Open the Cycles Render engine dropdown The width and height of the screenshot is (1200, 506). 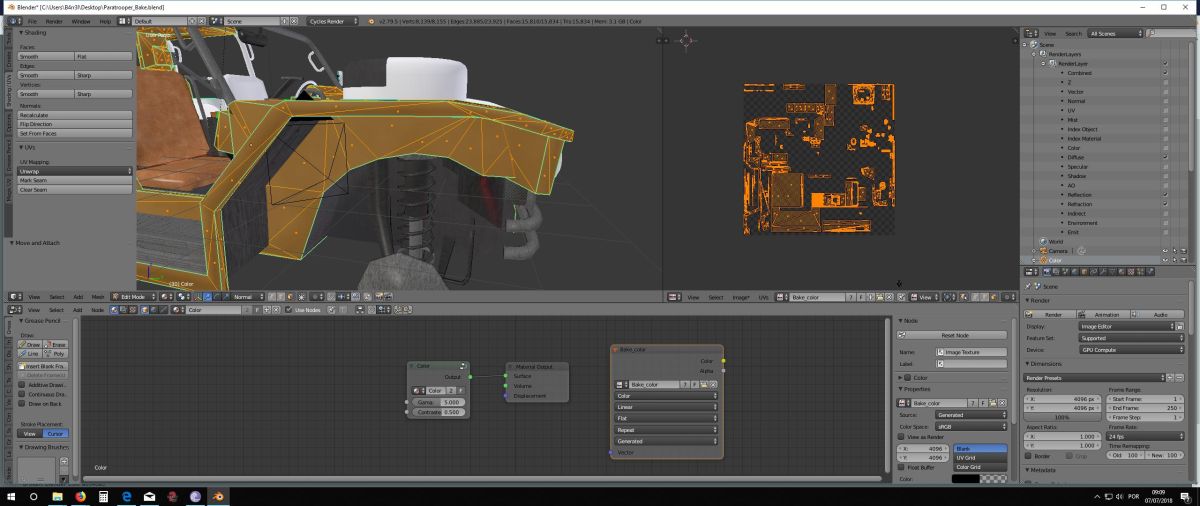[x=331, y=20]
